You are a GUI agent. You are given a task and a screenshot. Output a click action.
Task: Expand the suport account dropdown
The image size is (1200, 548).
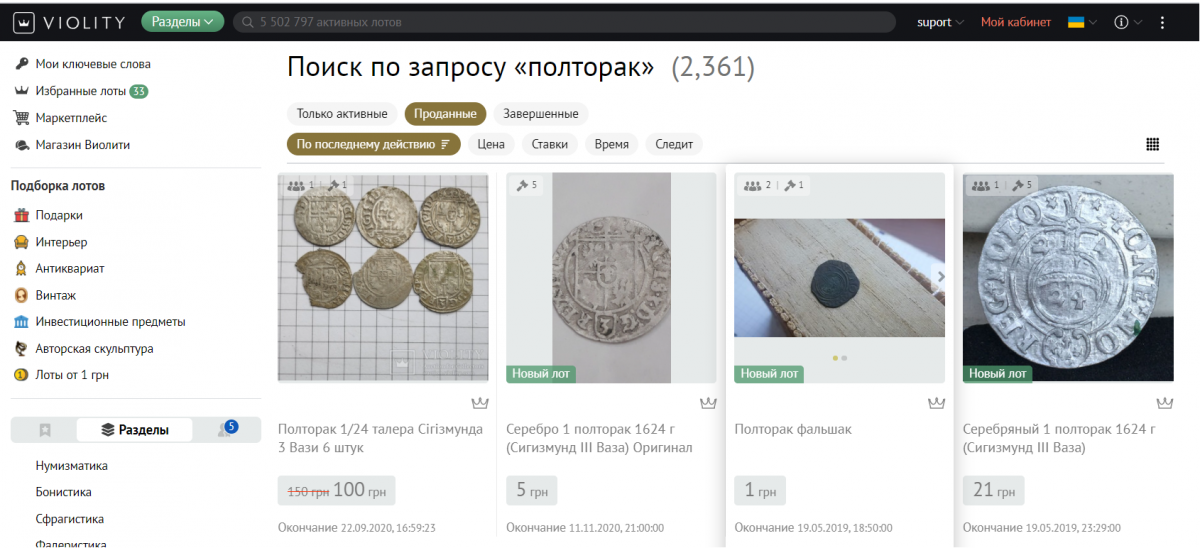point(940,22)
